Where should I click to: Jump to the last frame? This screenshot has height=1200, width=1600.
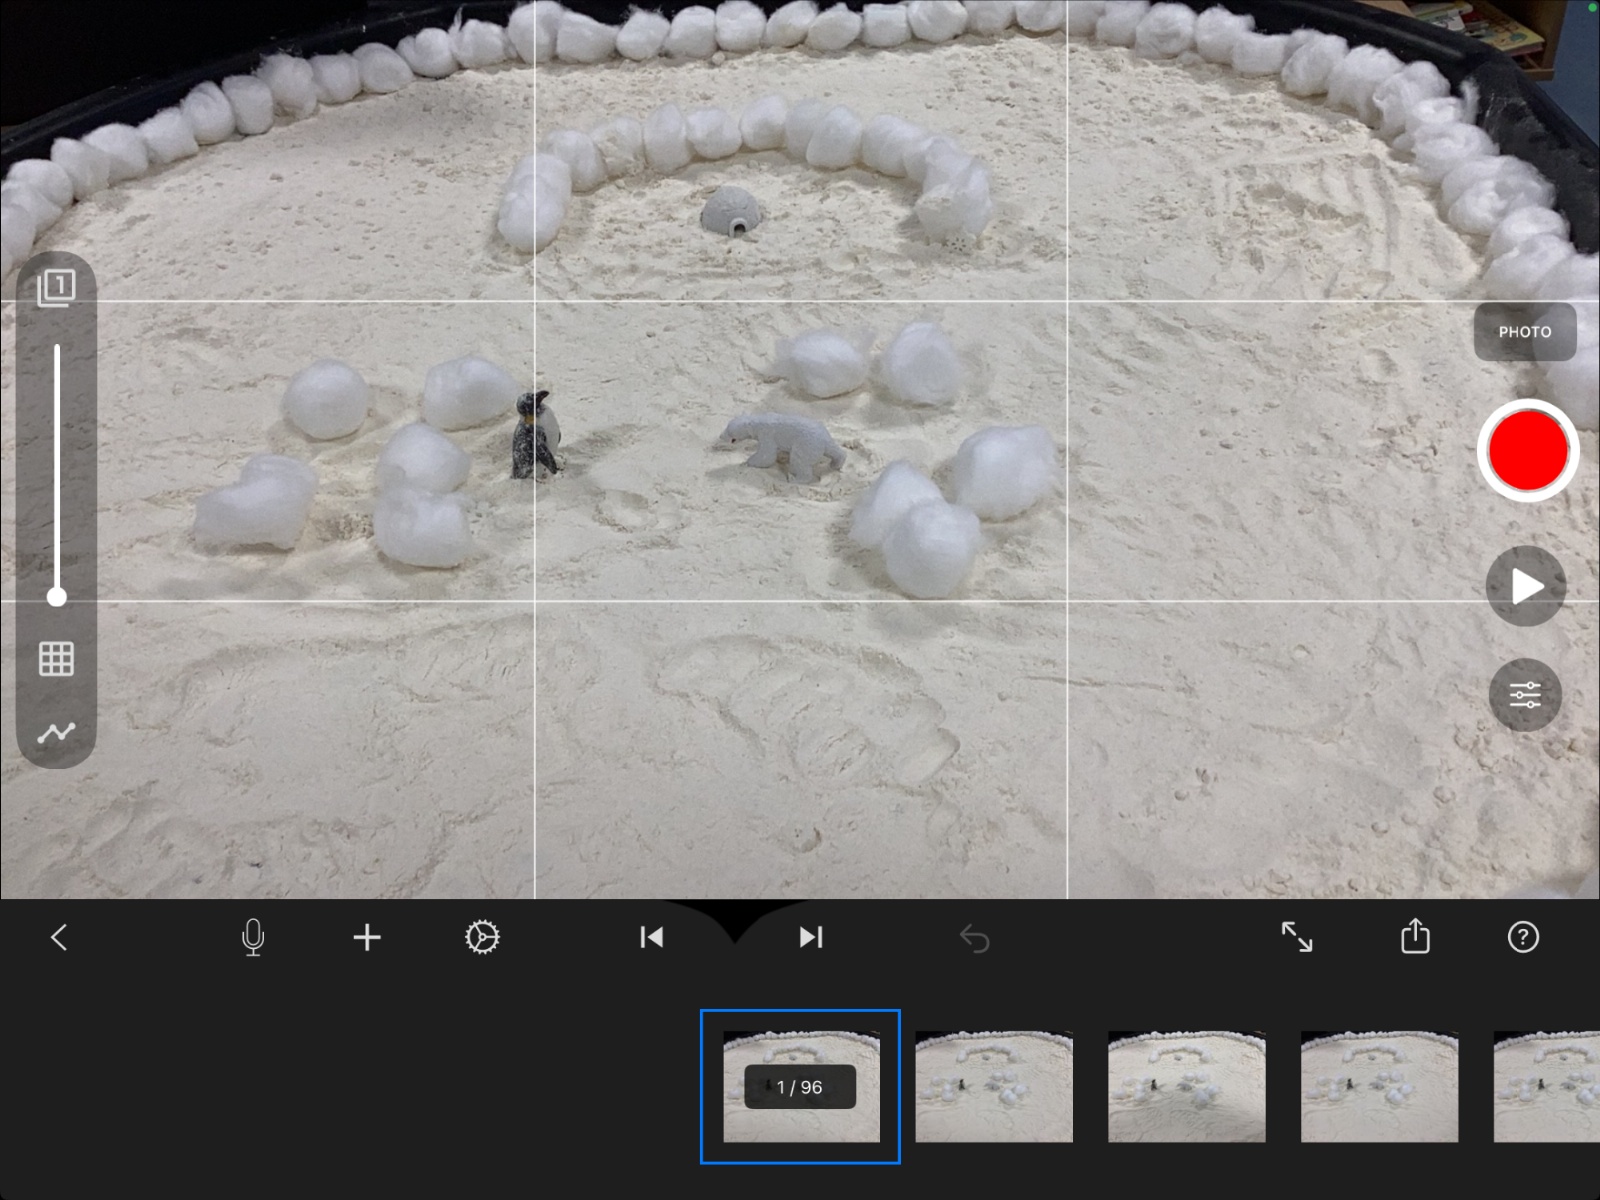810,937
